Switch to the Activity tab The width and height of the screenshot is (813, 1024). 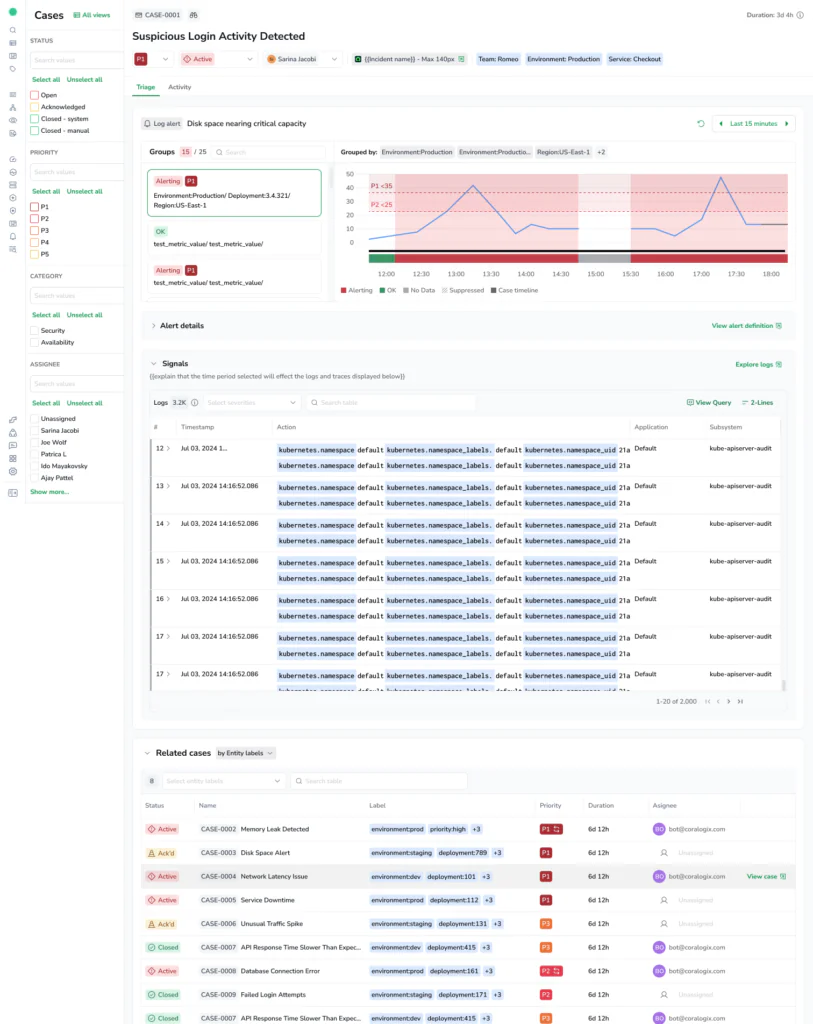179,88
